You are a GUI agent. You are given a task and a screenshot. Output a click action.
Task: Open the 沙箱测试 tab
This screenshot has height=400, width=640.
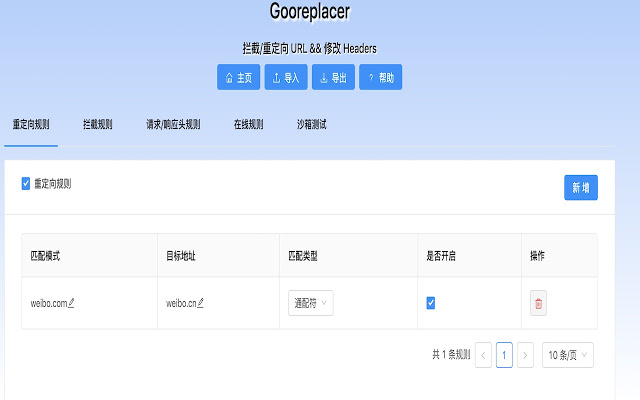point(311,124)
